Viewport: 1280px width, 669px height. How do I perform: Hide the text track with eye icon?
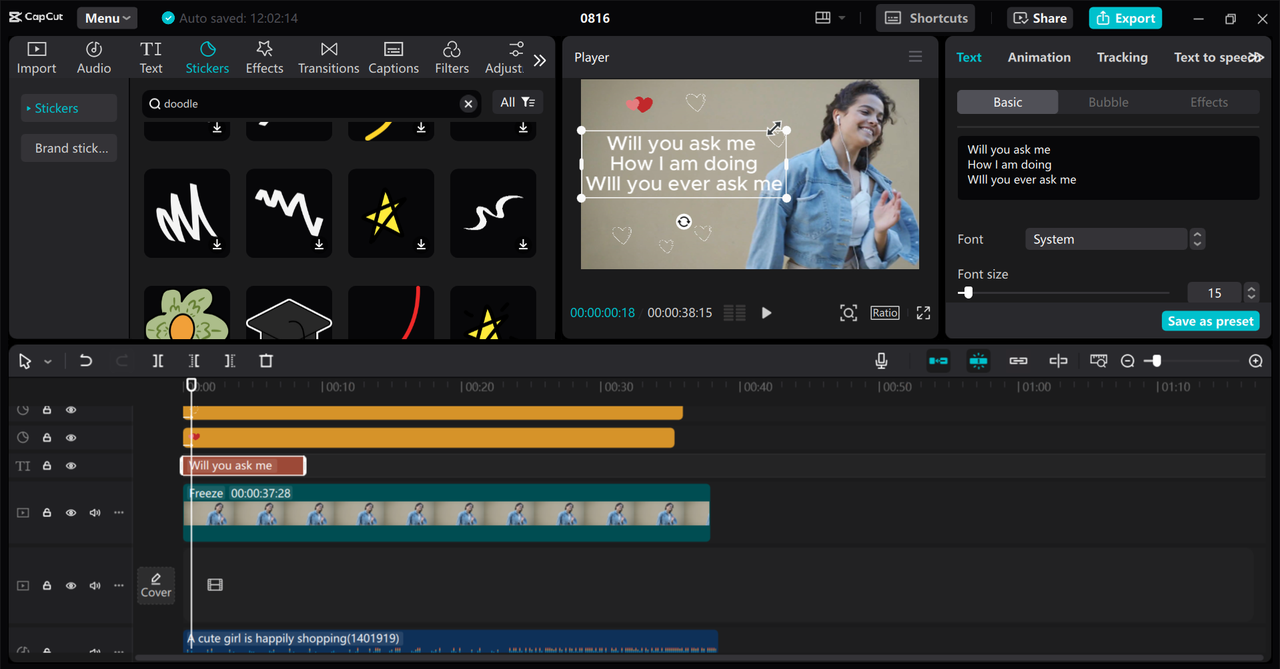(71, 466)
